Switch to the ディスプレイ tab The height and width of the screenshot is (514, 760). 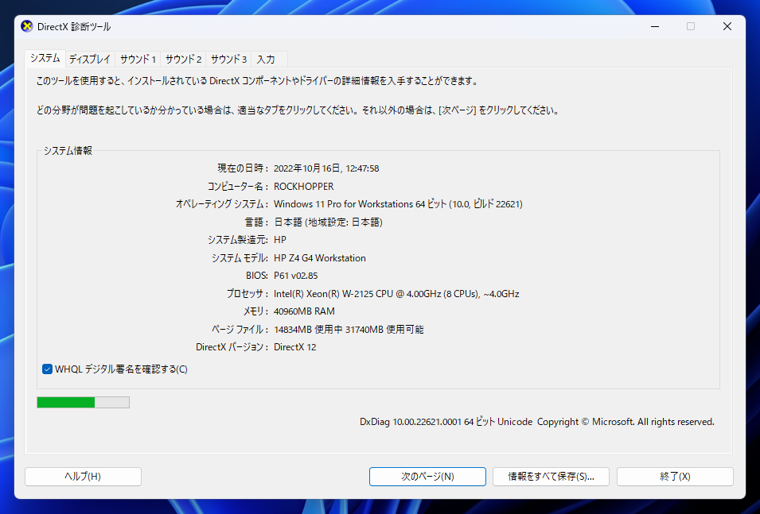point(90,59)
